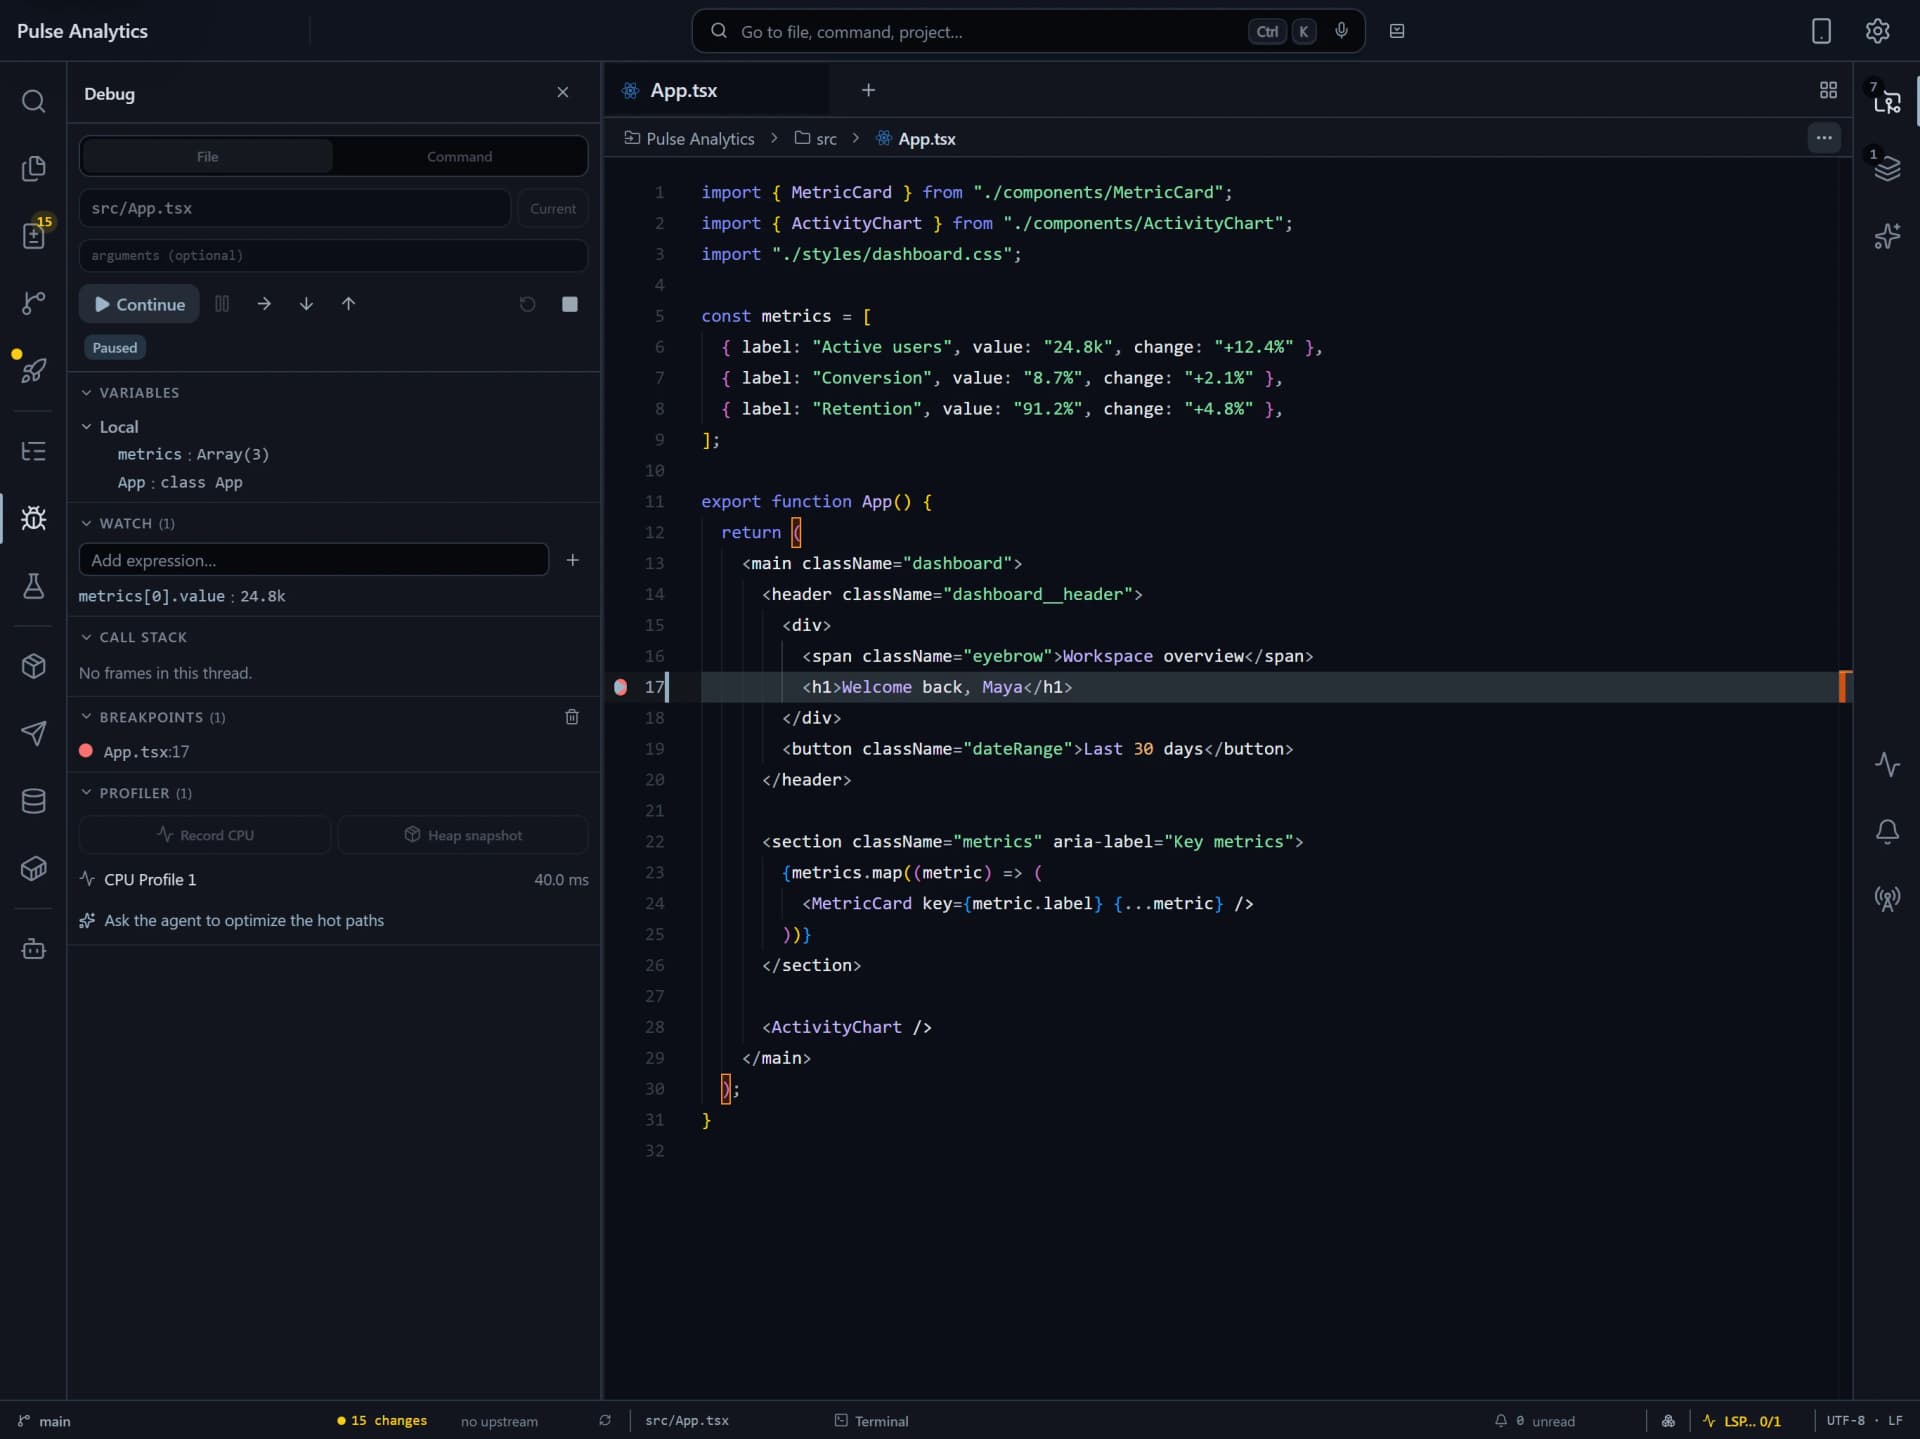Focus the Go to file search bar
Viewport: 1920px width, 1439px height.
tap(1028, 31)
